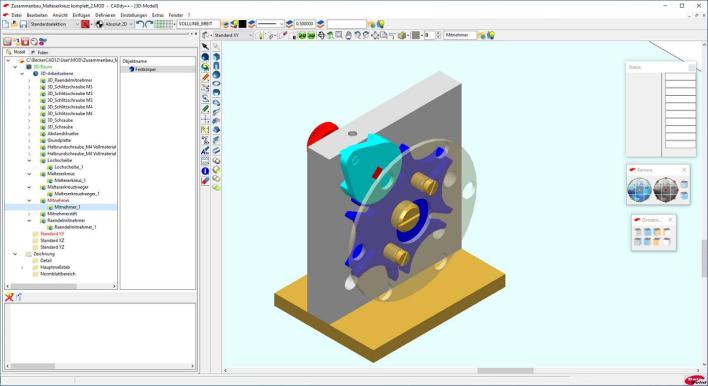This screenshot has height=386, width=708.
Task: Click the Save floppy disk icon
Action: [x=23, y=24]
